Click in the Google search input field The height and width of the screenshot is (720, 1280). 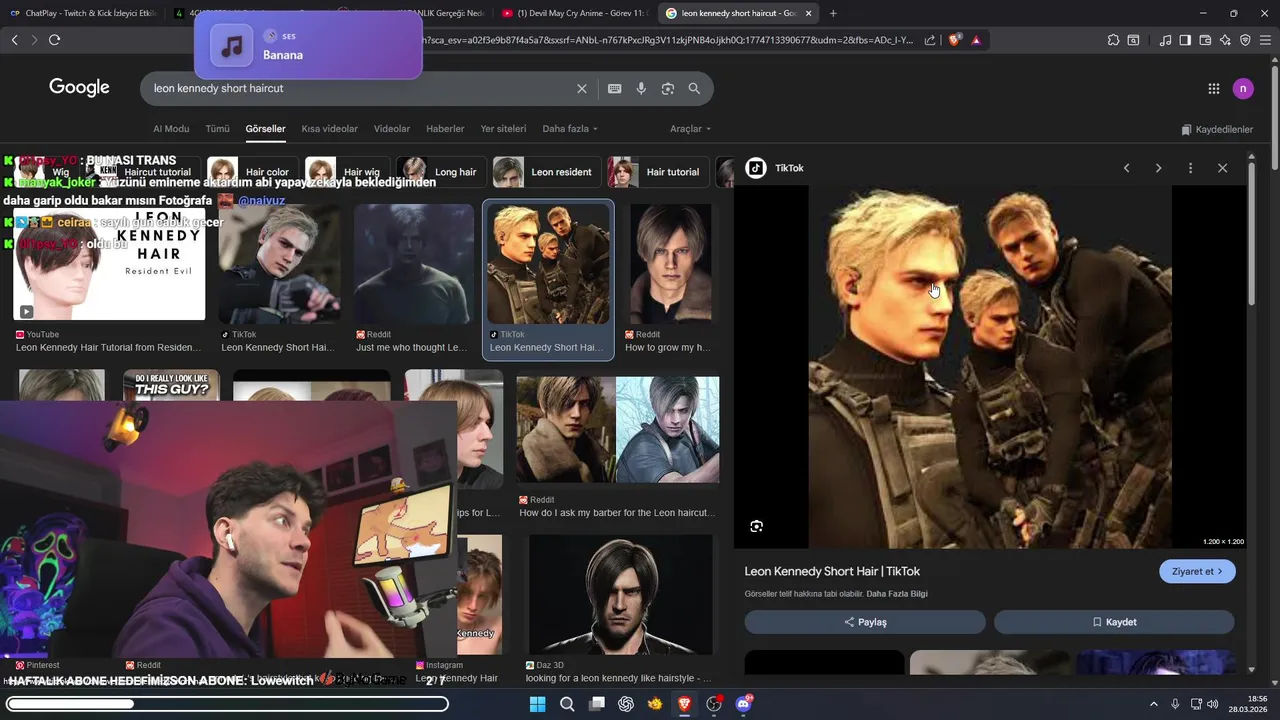(x=360, y=88)
